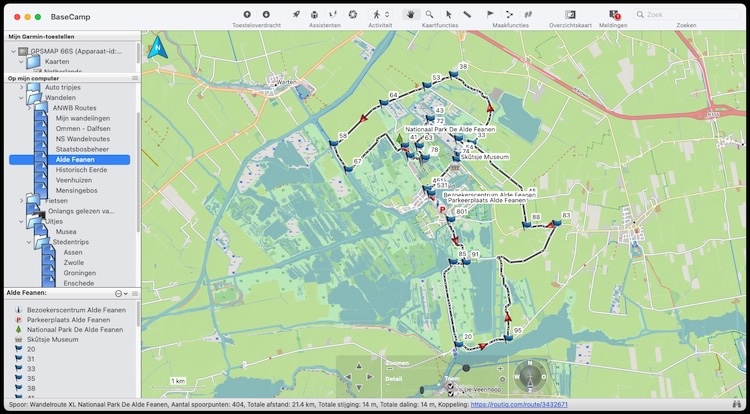Viewport: 750px width, 414px height.
Task: Collapse the GPSMAP 66S device node
Action: pos(13,51)
